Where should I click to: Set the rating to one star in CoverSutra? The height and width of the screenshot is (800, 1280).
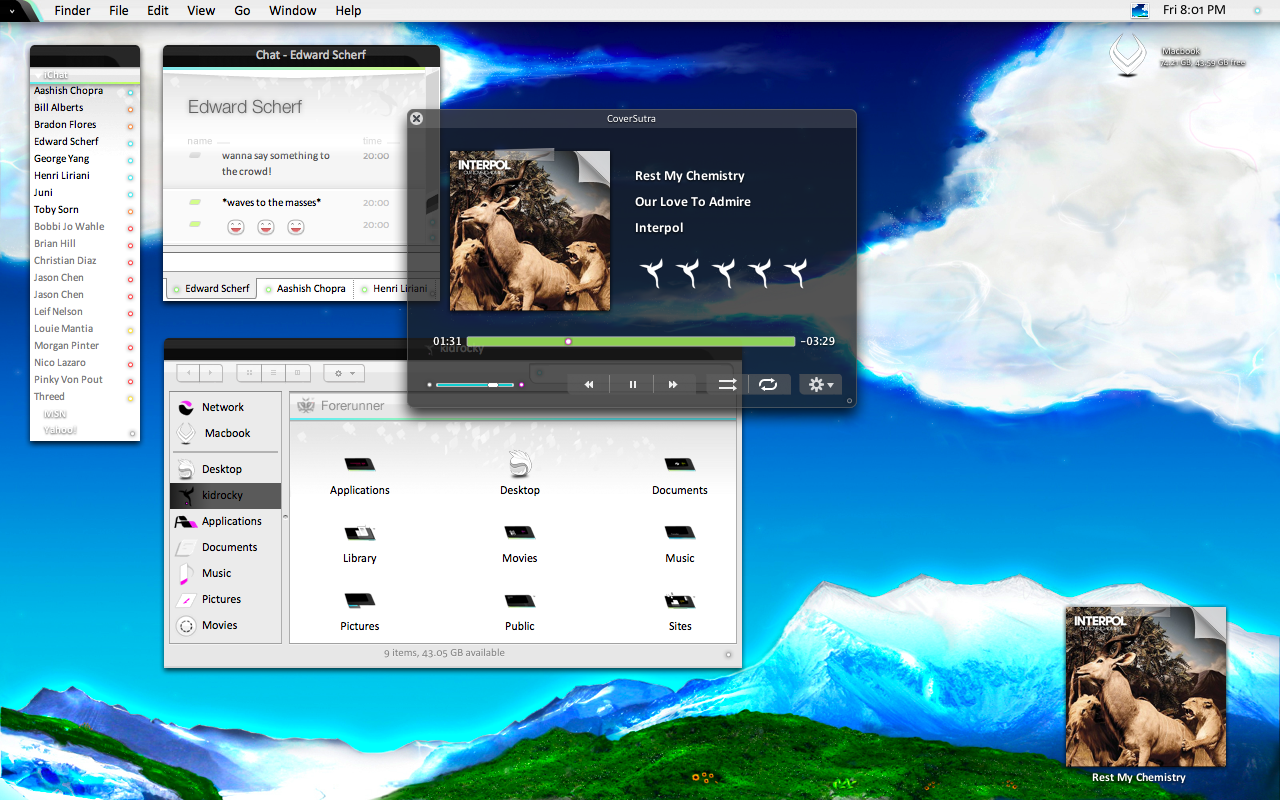652,272
